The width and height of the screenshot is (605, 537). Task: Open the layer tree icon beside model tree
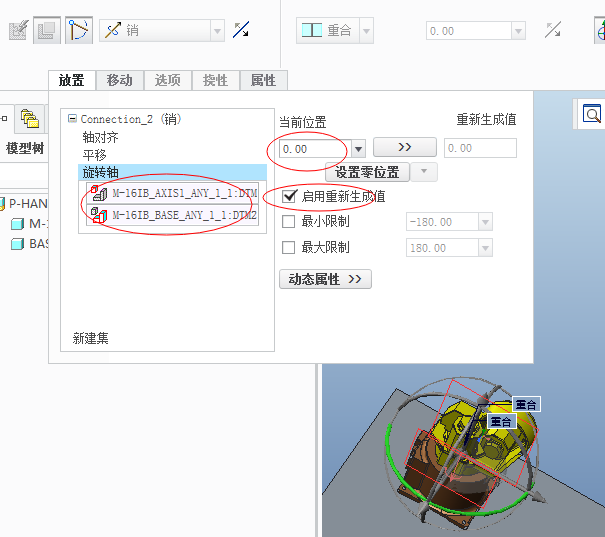(x=30, y=118)
